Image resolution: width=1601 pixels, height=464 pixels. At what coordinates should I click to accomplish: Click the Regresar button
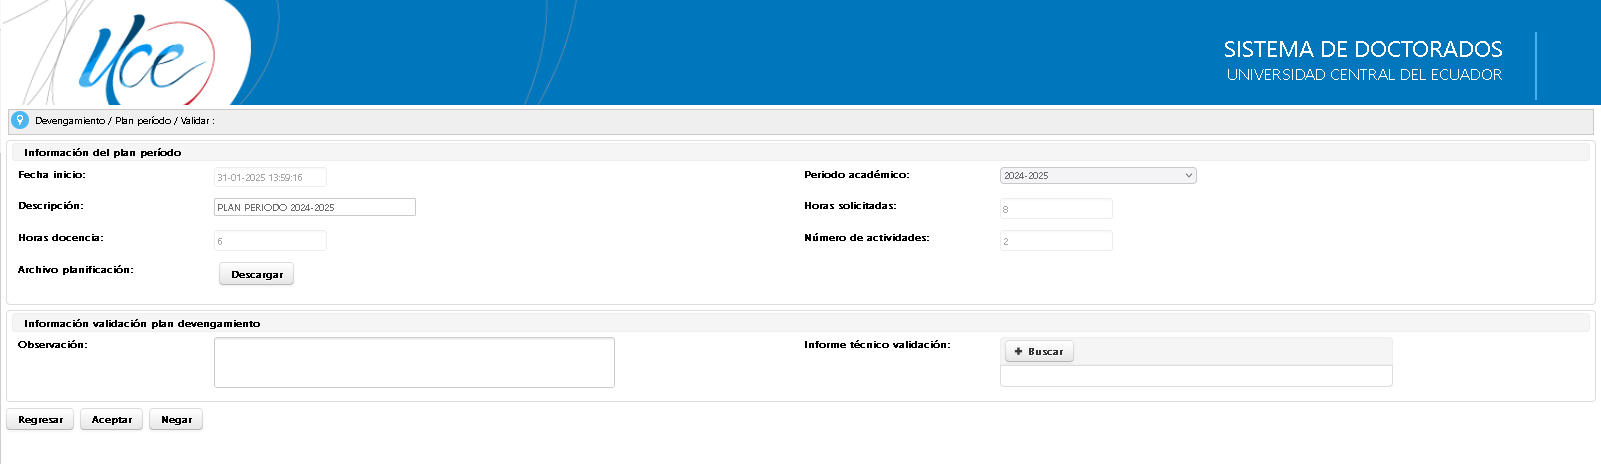40,420
